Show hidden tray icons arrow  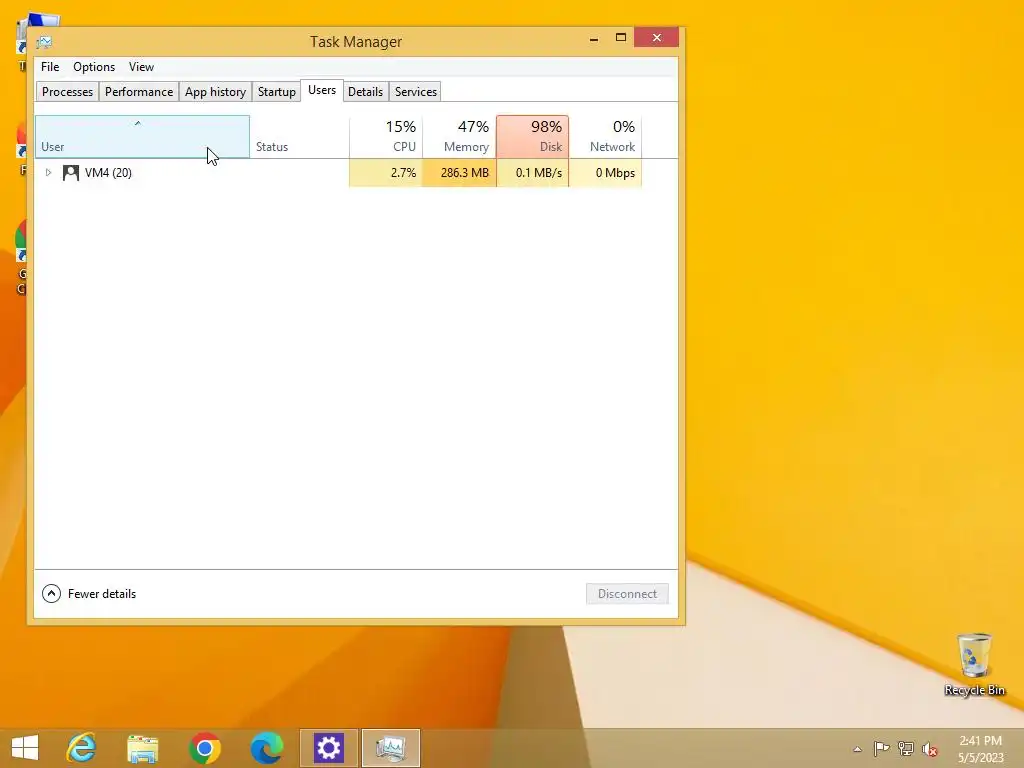pyautogui.click(x=857, y=749)
